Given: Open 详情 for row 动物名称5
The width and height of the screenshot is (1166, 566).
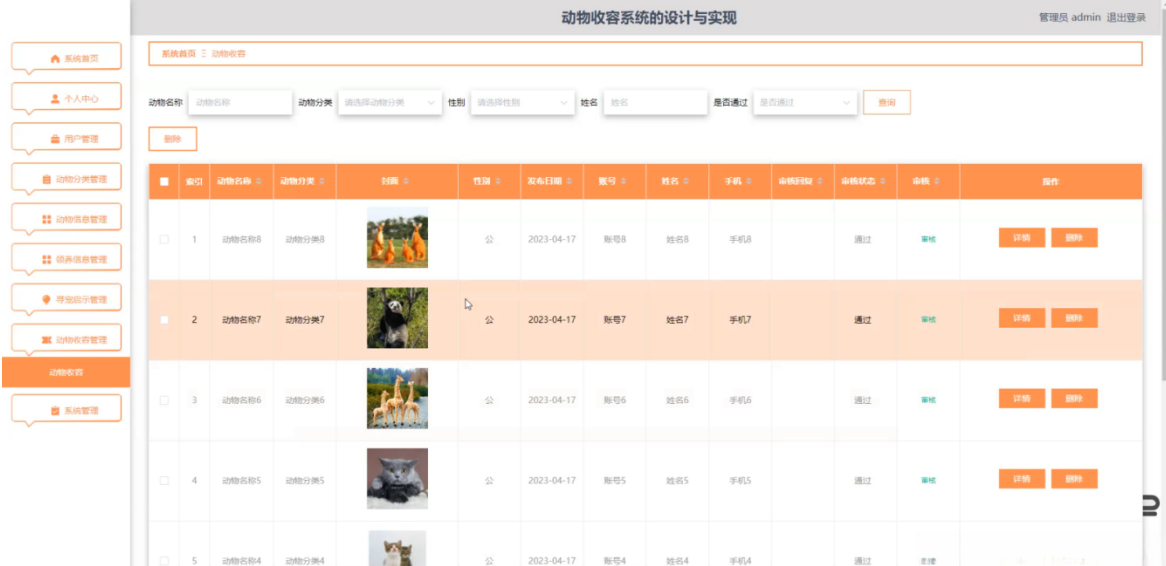Looking at the screenshot, I should click(1022, 479).
